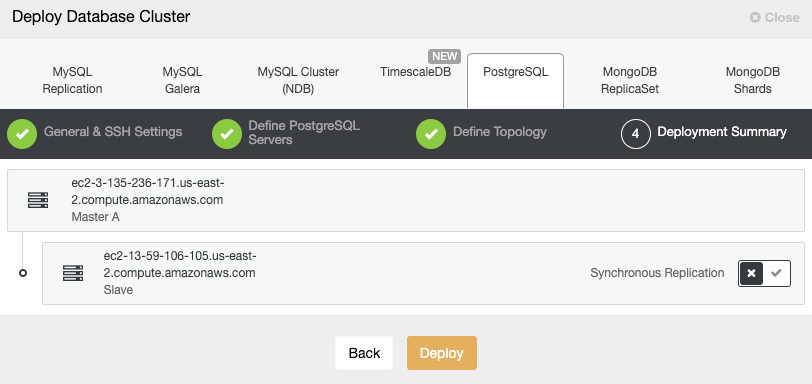Click the Define PostgreSQL Servers green checkmark

pyautogui.click(x=227, y=134)
